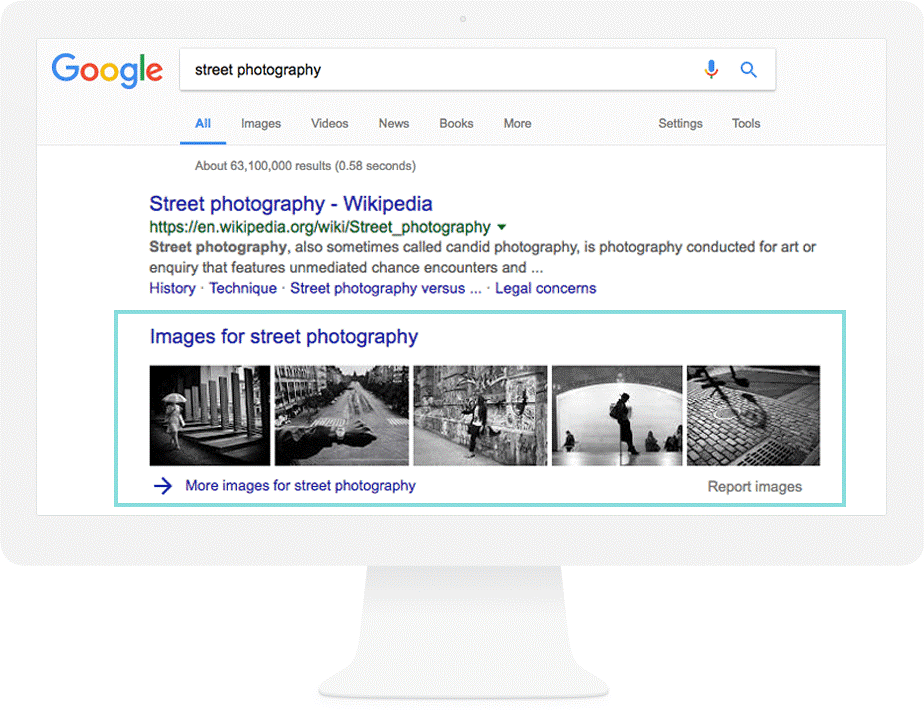Open the More search categories menu

[x=517, y=124]
